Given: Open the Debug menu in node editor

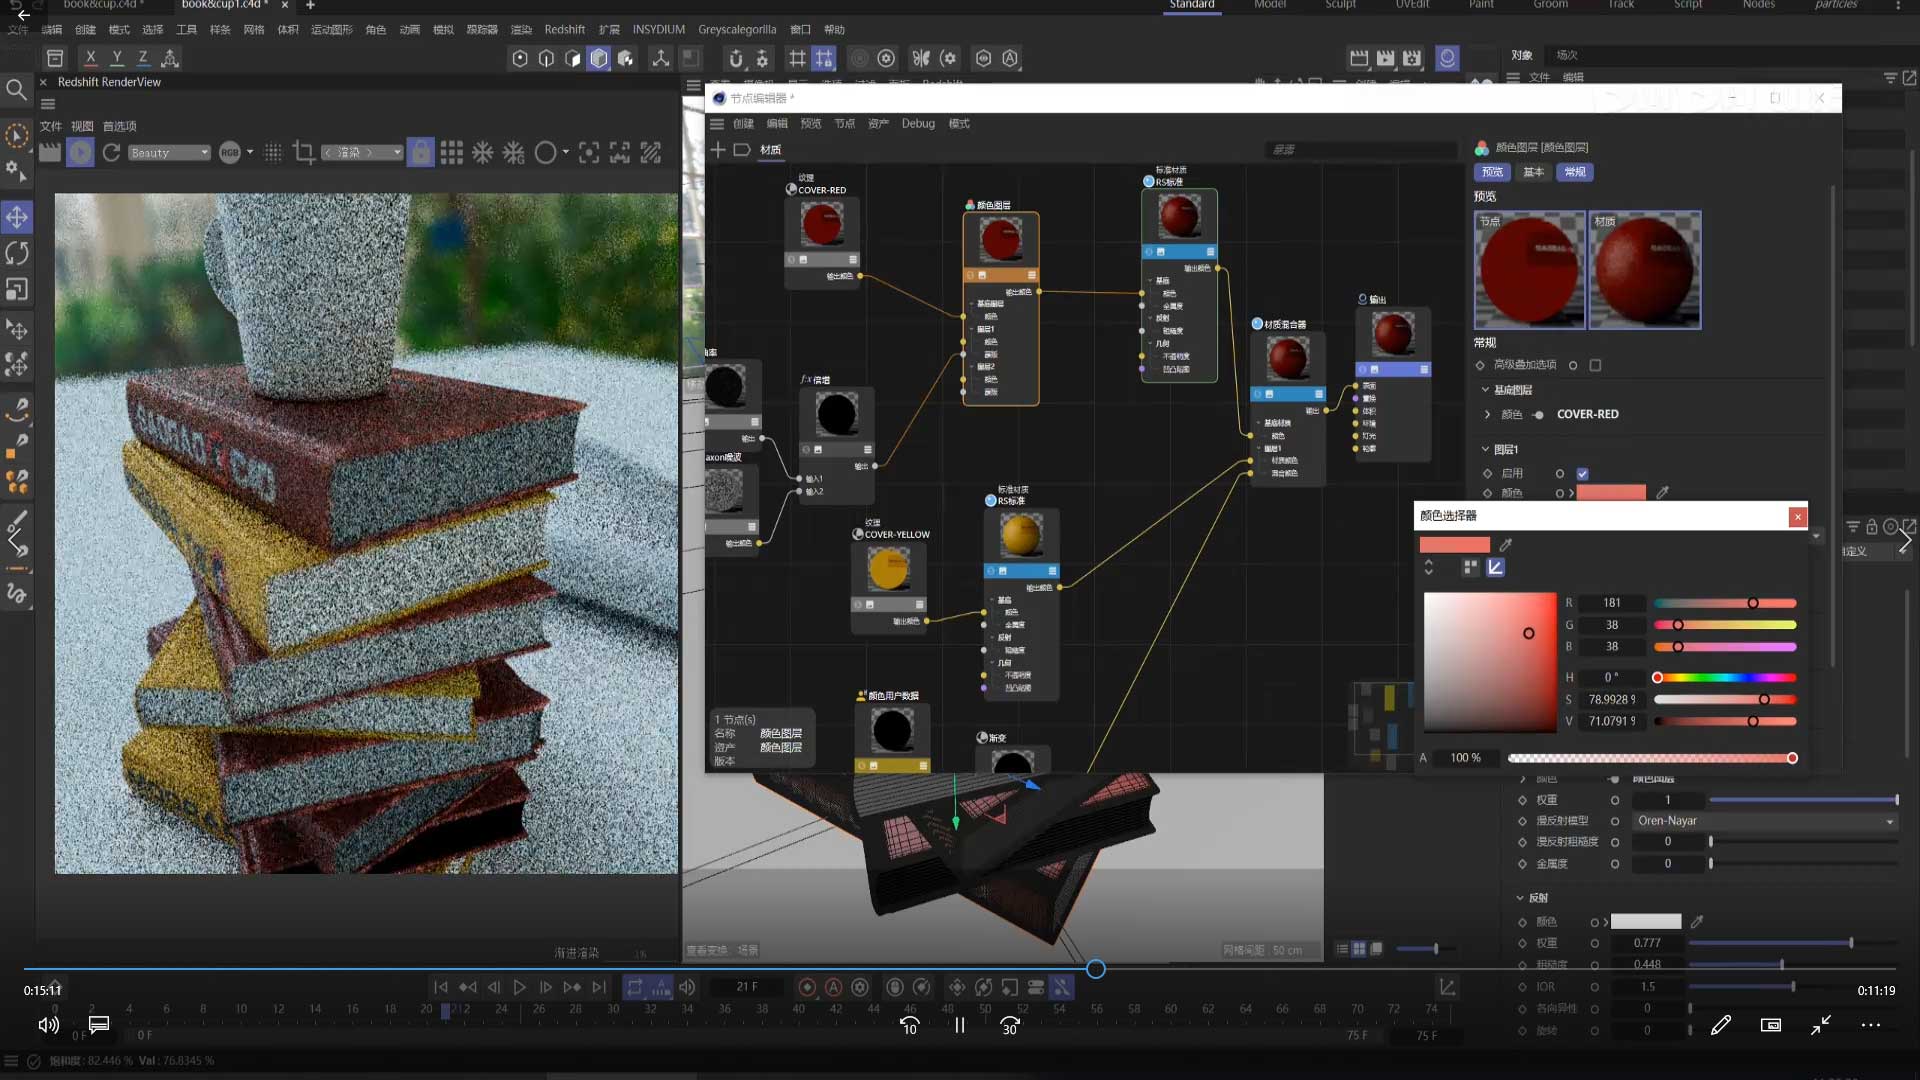Looking at the screenshot, I should 917,124.
